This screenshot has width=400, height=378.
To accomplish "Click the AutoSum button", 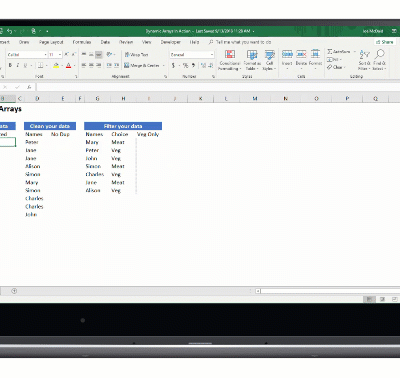I will pos(339,52).
